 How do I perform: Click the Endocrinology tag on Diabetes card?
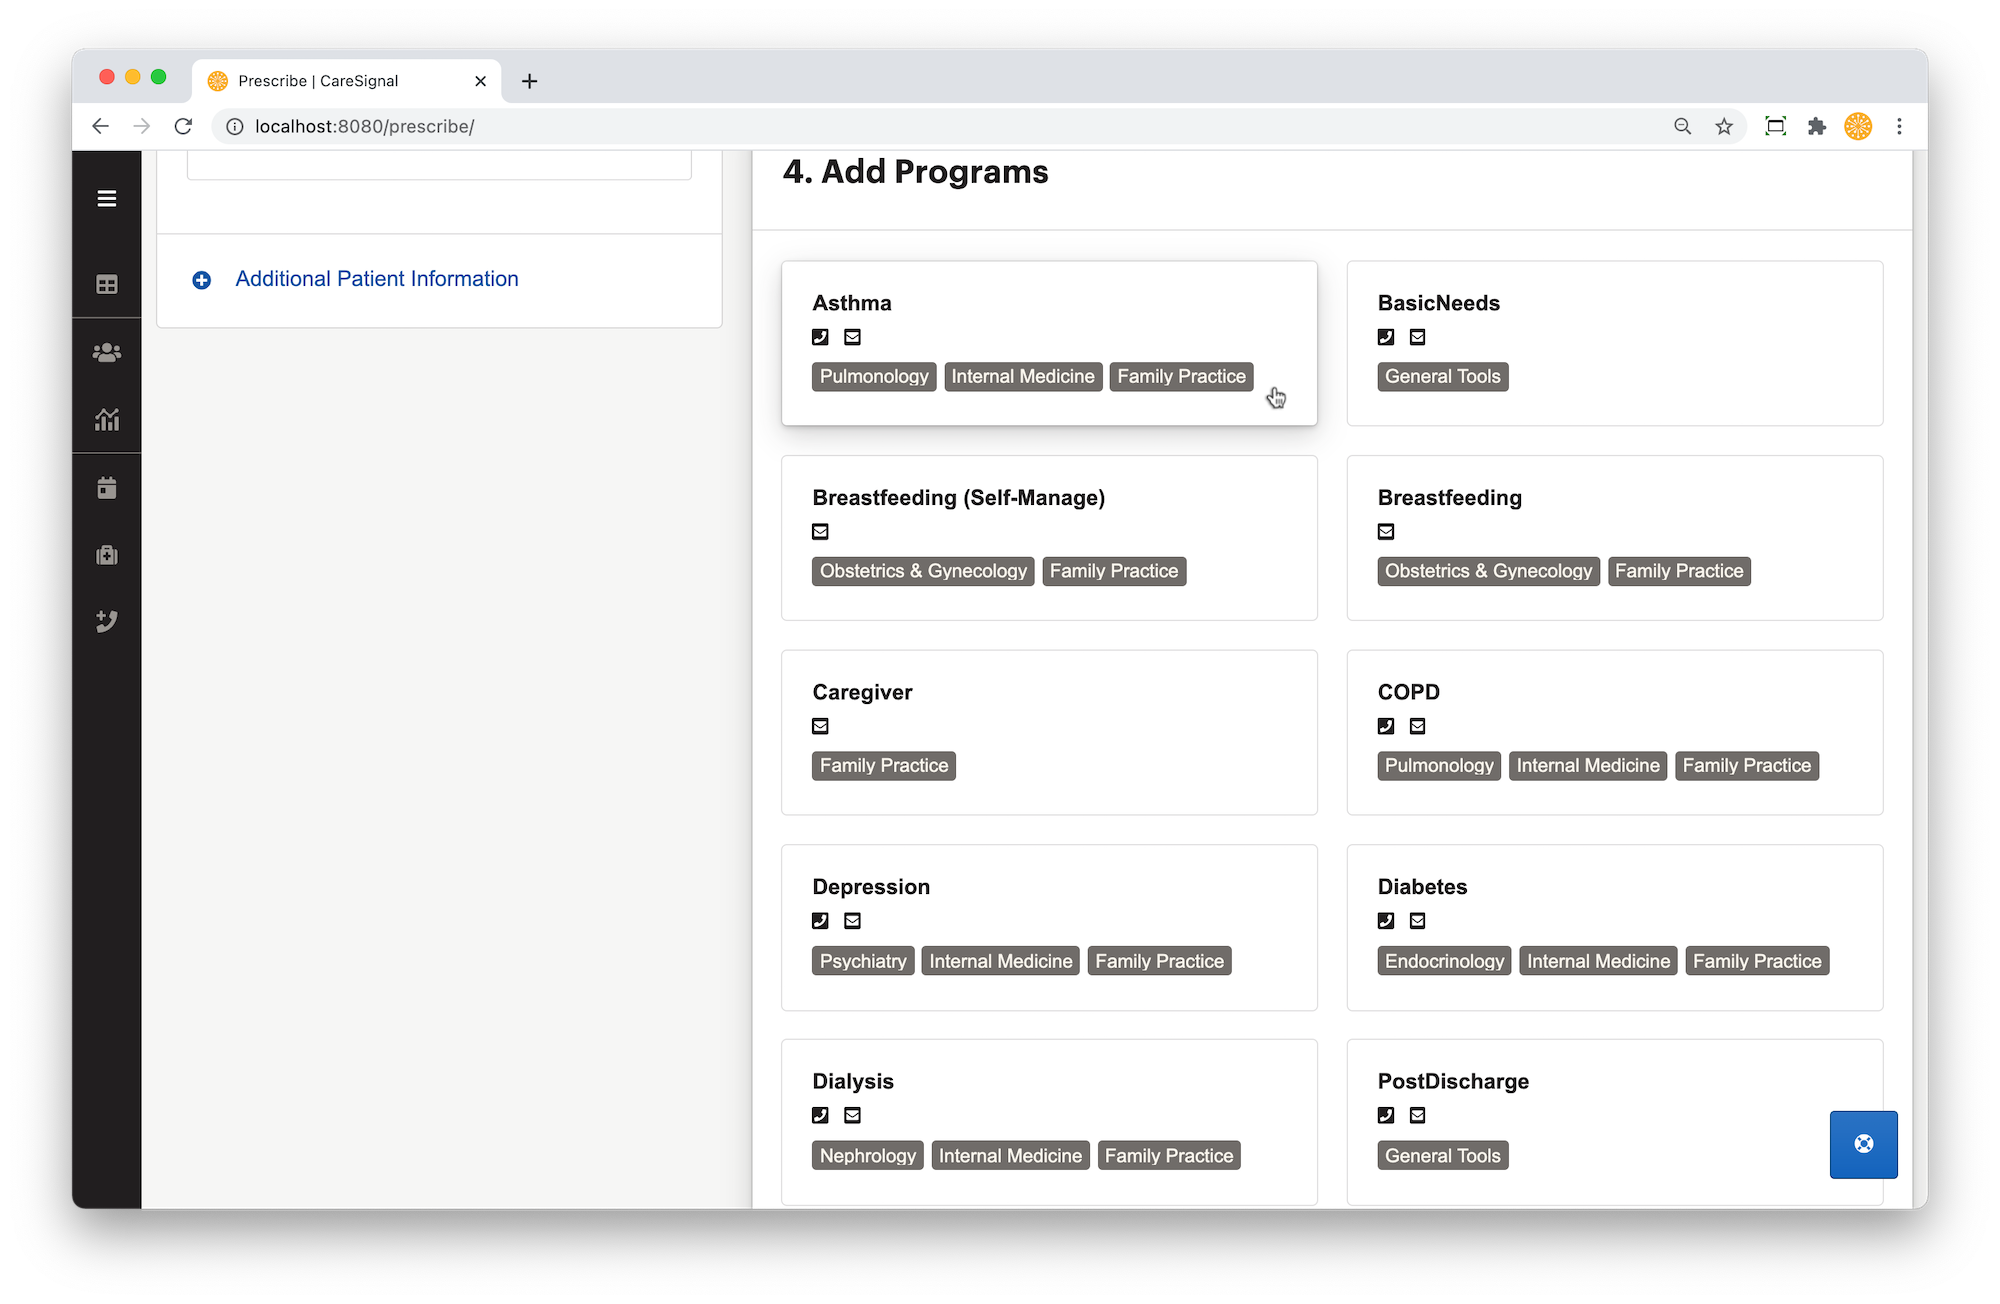[1444, 961]
